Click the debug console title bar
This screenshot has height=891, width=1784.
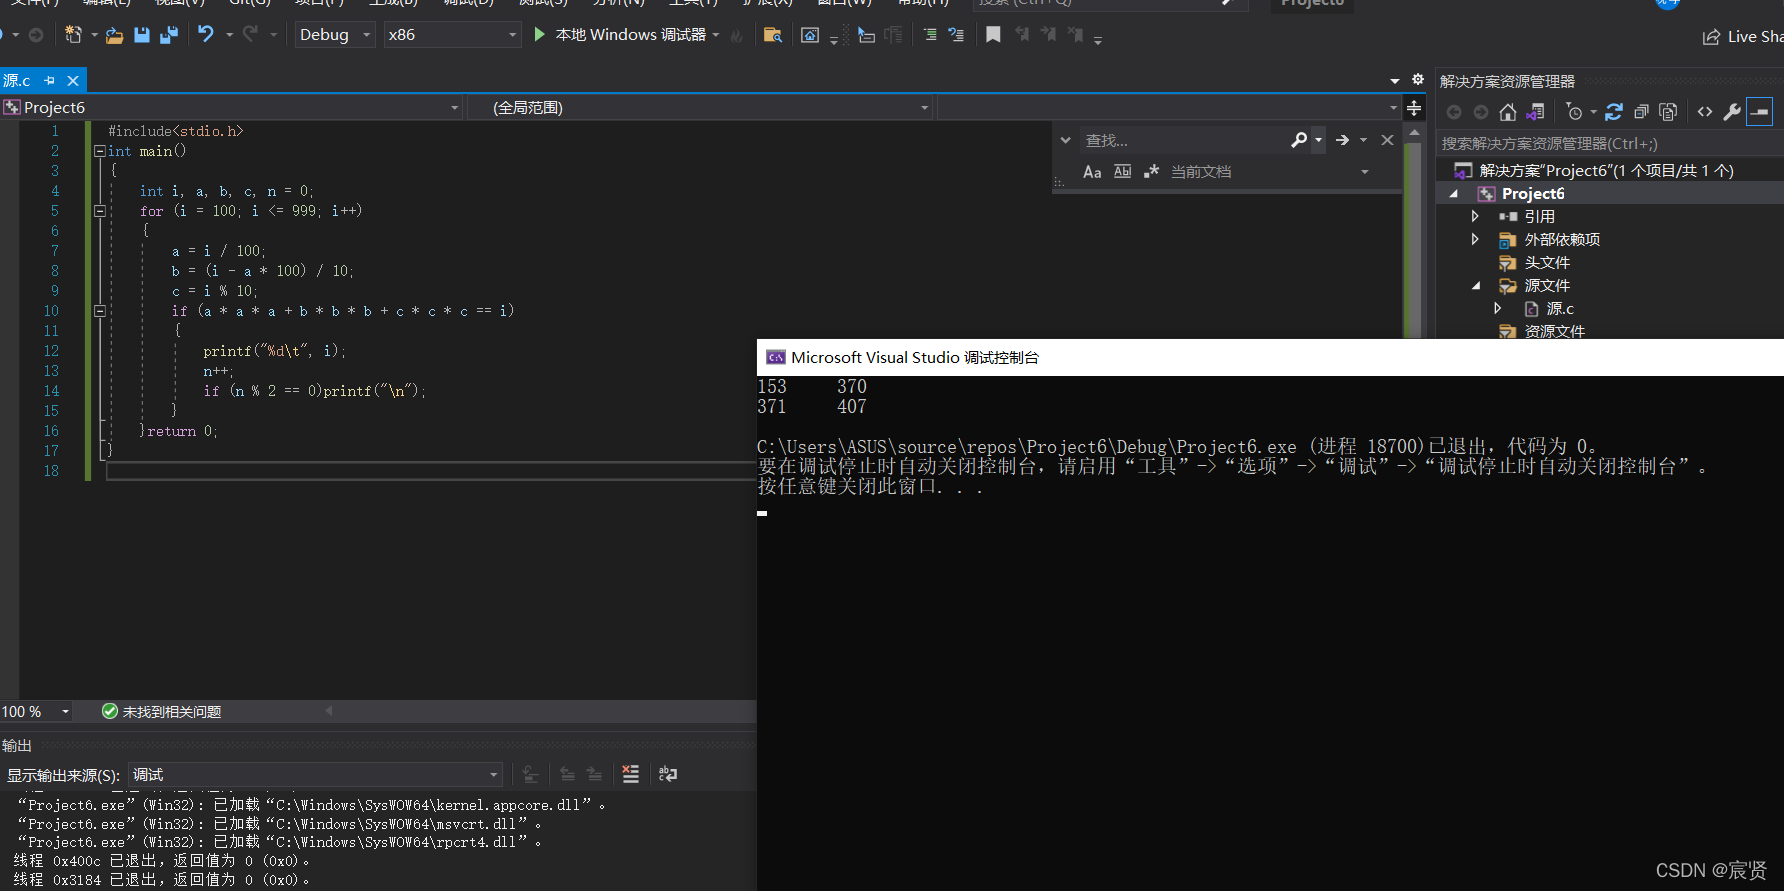pos(1270,357)
